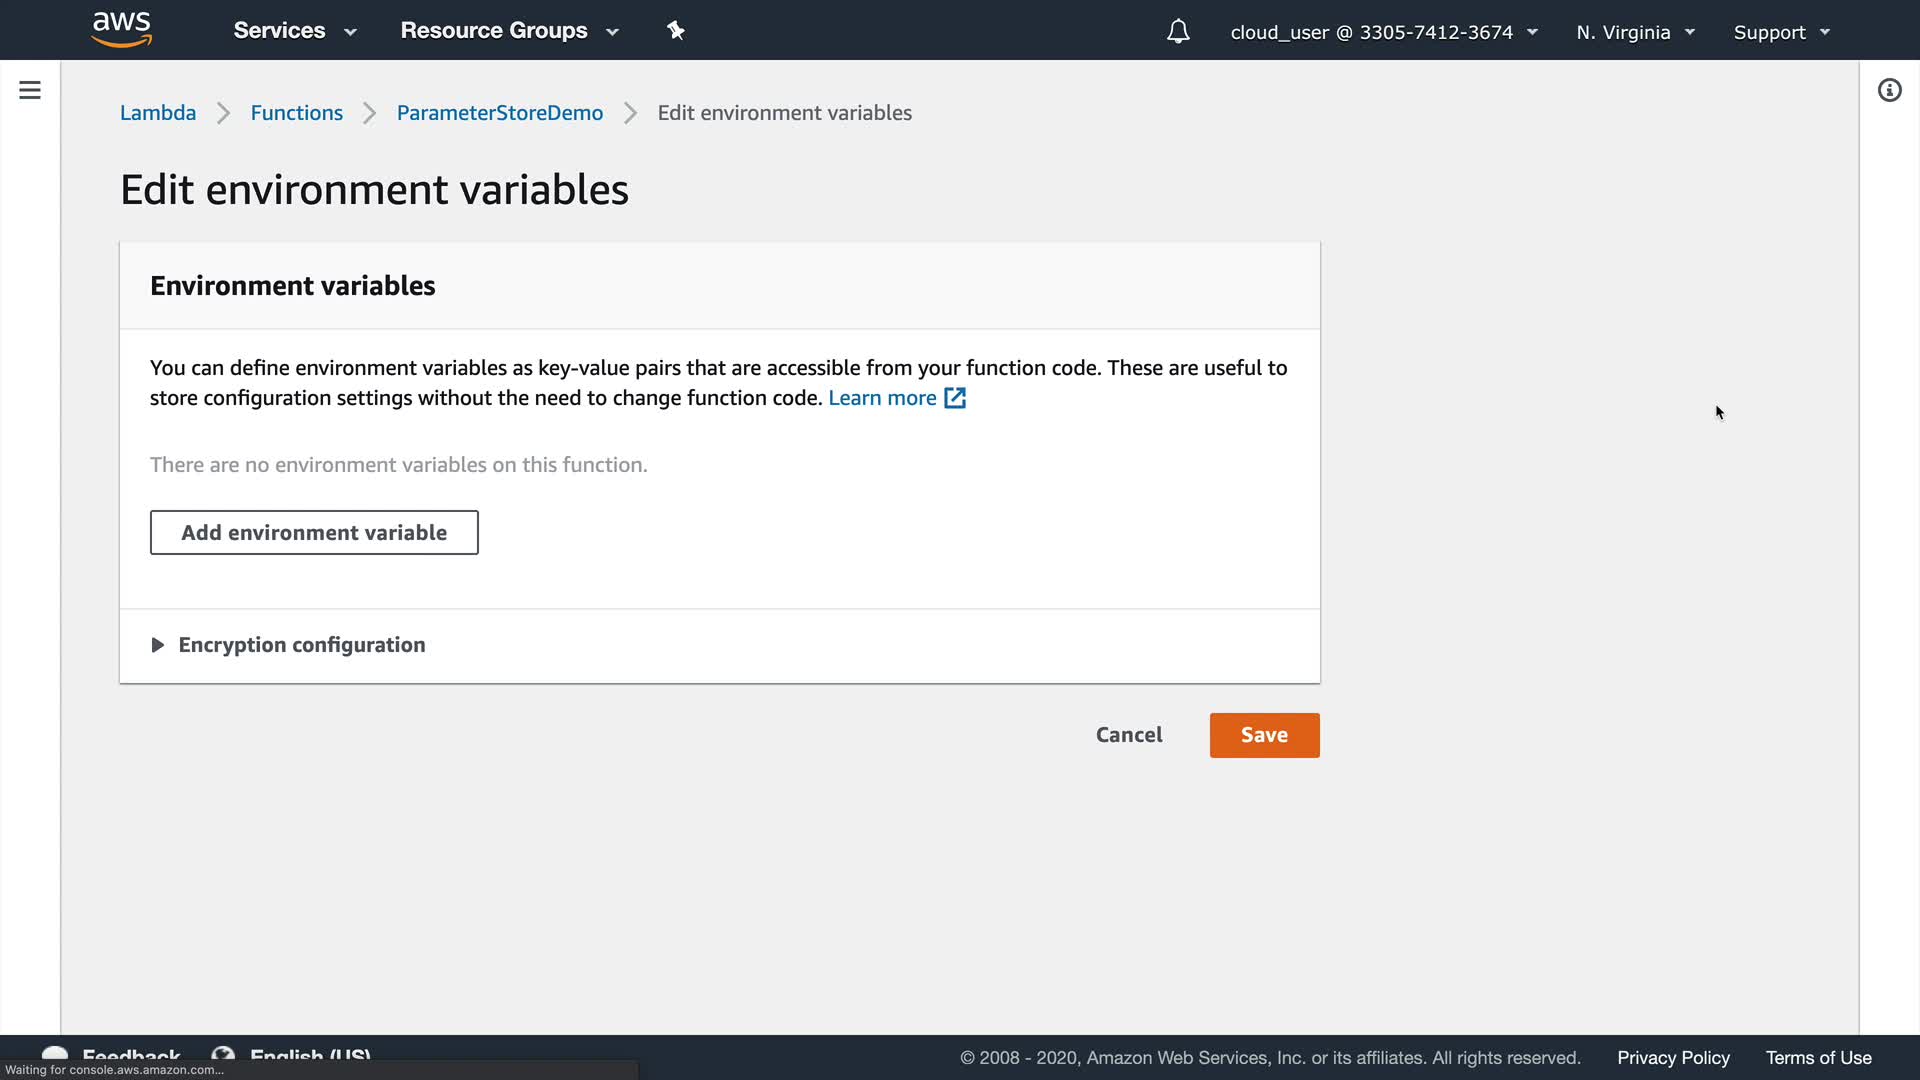Click the AWS logo home icon
The image size is (1920, 1080).
[x=121, y=29]
